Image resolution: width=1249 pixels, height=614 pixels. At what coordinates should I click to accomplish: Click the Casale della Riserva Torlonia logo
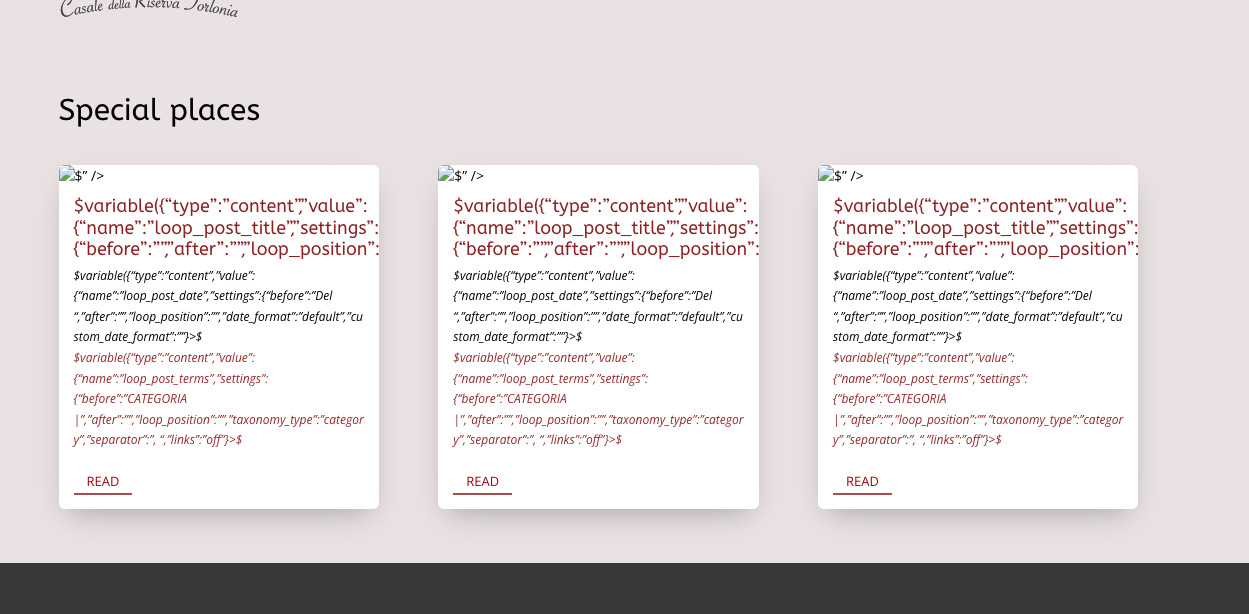coord(149,9)
